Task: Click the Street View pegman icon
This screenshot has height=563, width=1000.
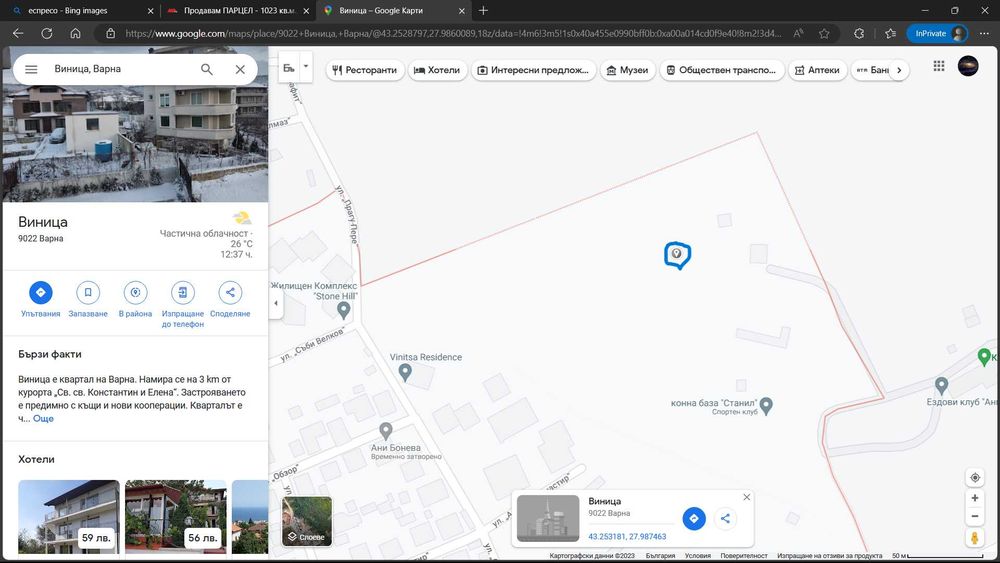Action: pos(974,538)
